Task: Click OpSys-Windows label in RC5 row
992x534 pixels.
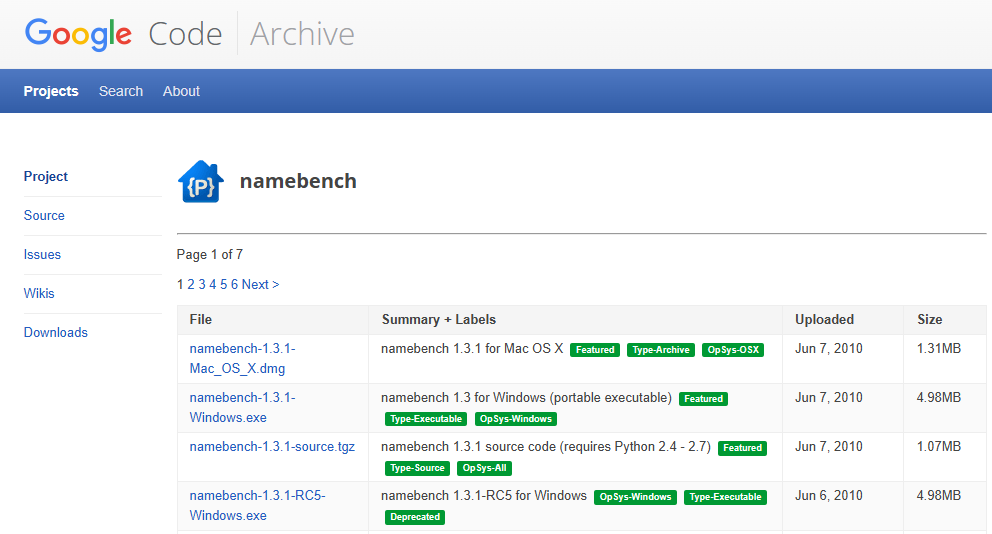Action: (635, 497)
